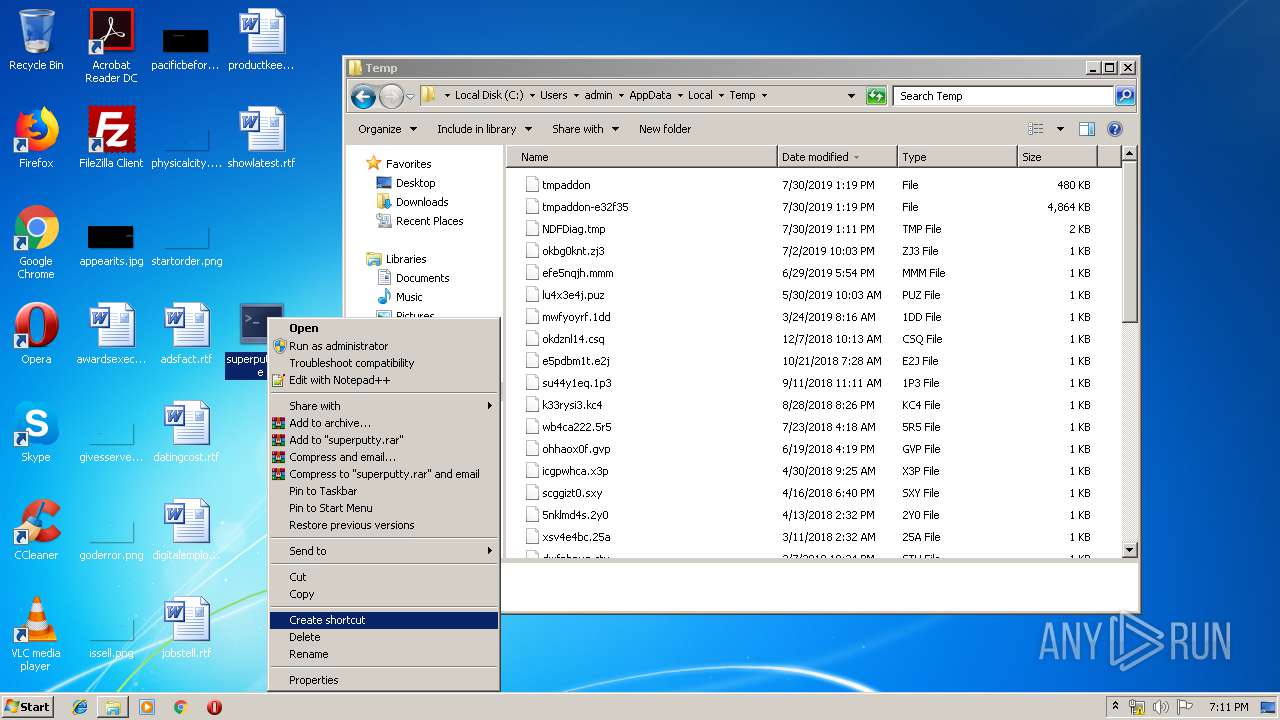The height and width of the screenshot is (720, 1280).
Task: Click the taskbar clock 7:11 PM
Action: [x=1228, y=707]
